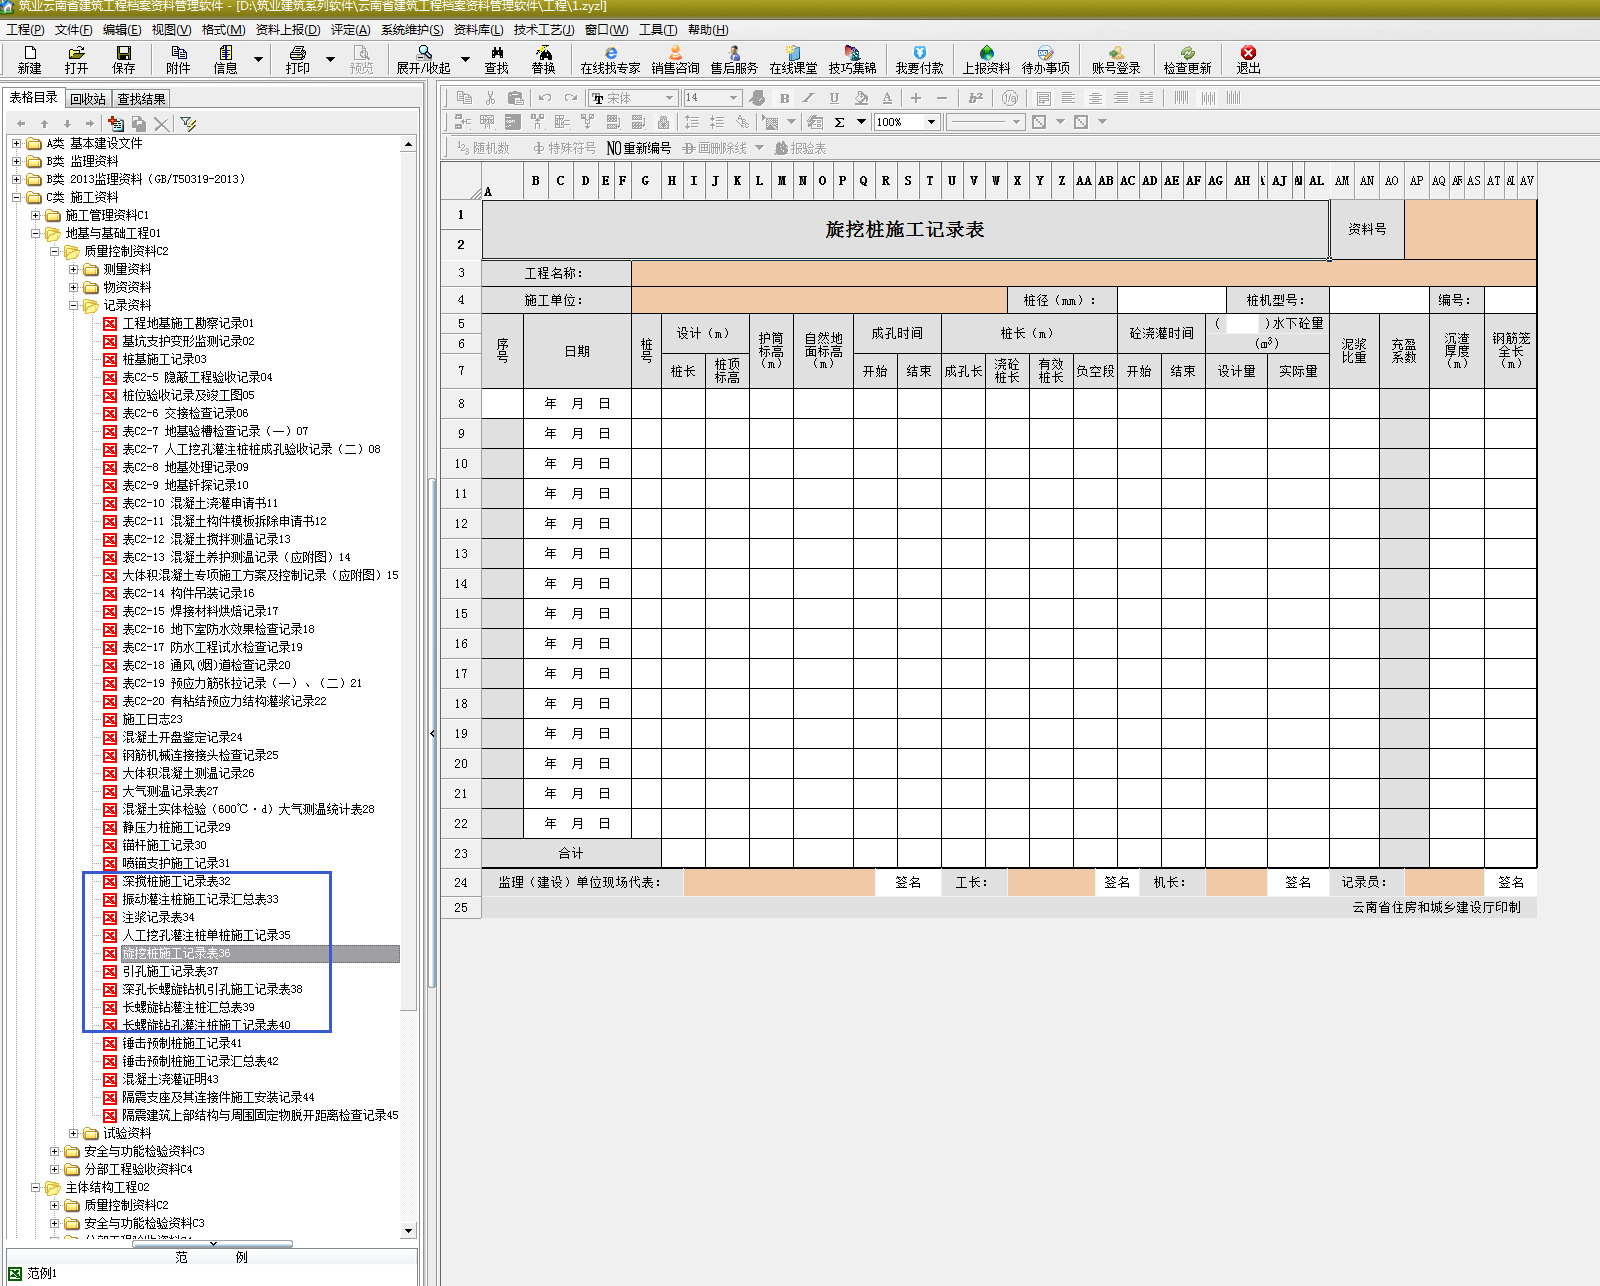Viewport: 1600px width, 1286px height.
Task: Select 桩基施工记录03 in tree
Action: point(164,359)
